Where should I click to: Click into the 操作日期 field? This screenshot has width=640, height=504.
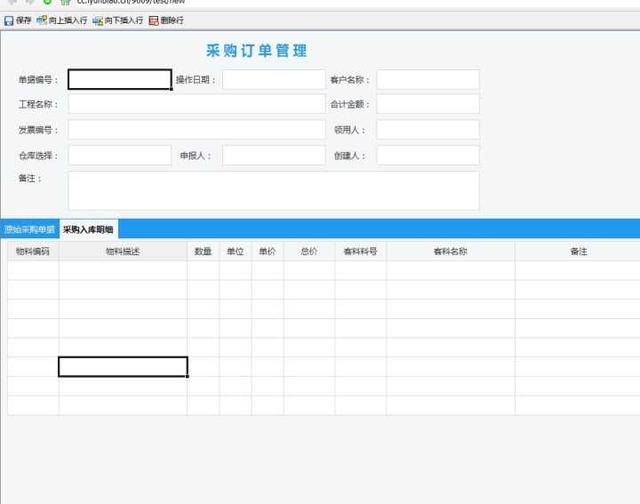(273, 80)
